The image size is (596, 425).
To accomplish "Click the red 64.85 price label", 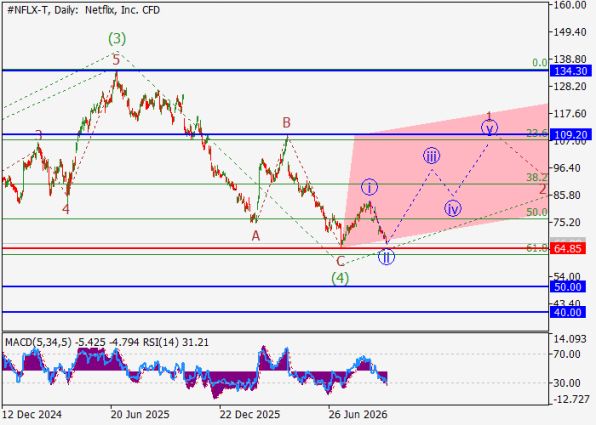I will pyautogui.click(x=567, y=249).
